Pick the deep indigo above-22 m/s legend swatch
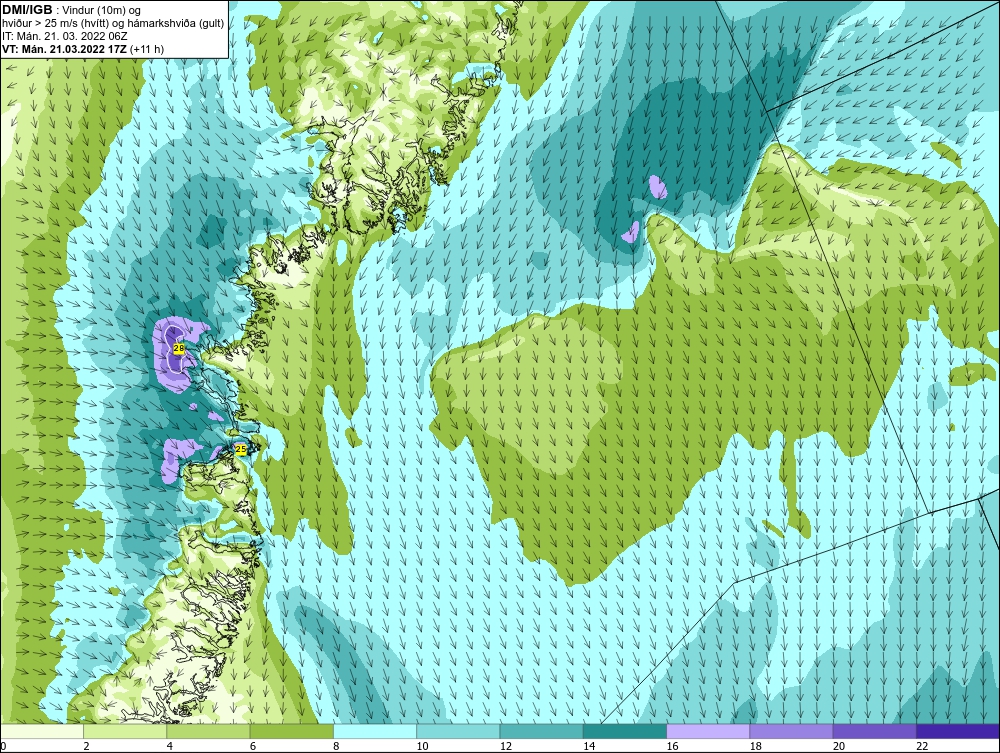This screenshot has height=753, width=1000. (x=958, y=731)
